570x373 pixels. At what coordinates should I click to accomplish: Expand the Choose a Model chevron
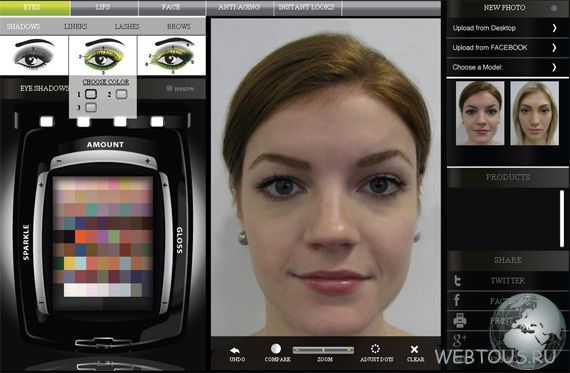point(554,67)
